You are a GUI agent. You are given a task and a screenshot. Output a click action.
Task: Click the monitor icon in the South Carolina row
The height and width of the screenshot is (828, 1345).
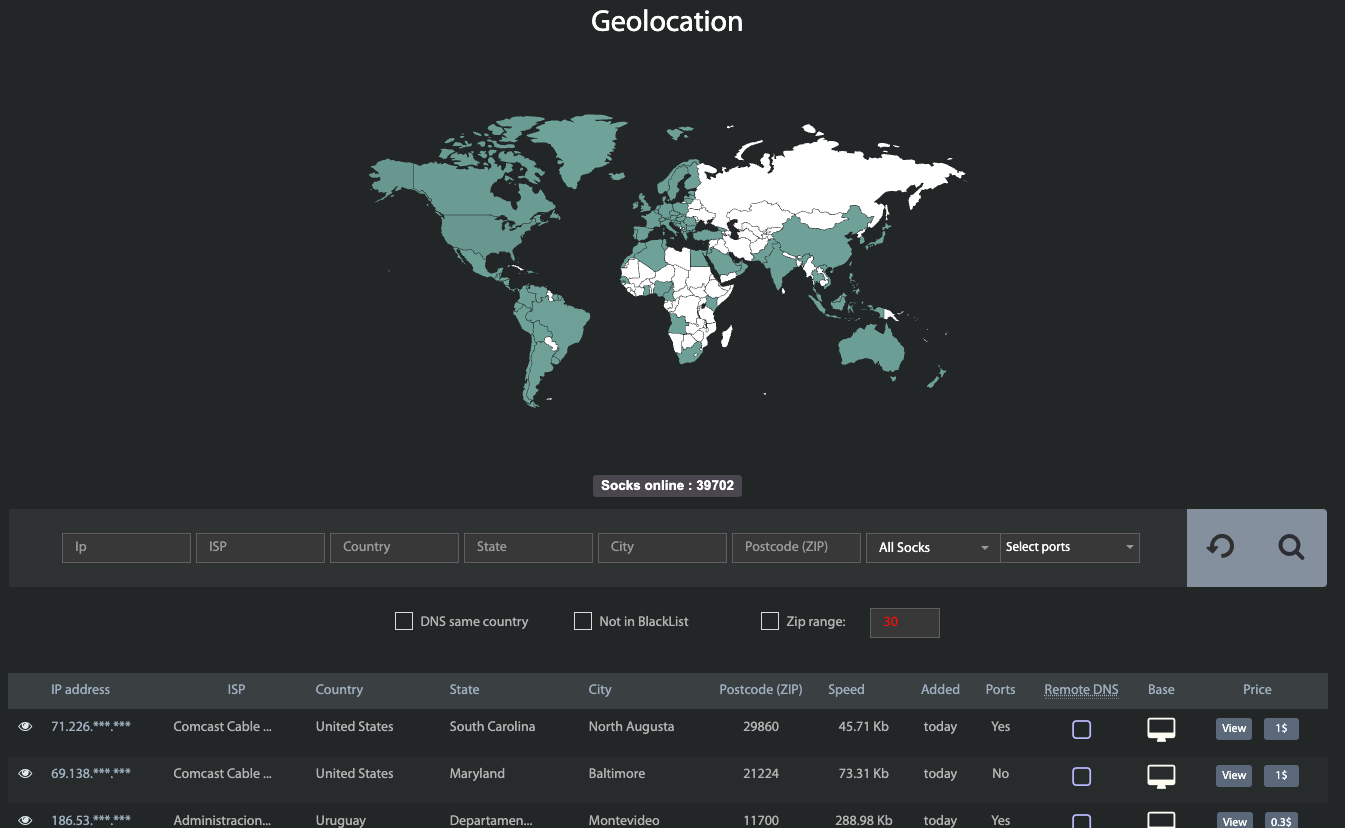click(x=1161, y=729)
